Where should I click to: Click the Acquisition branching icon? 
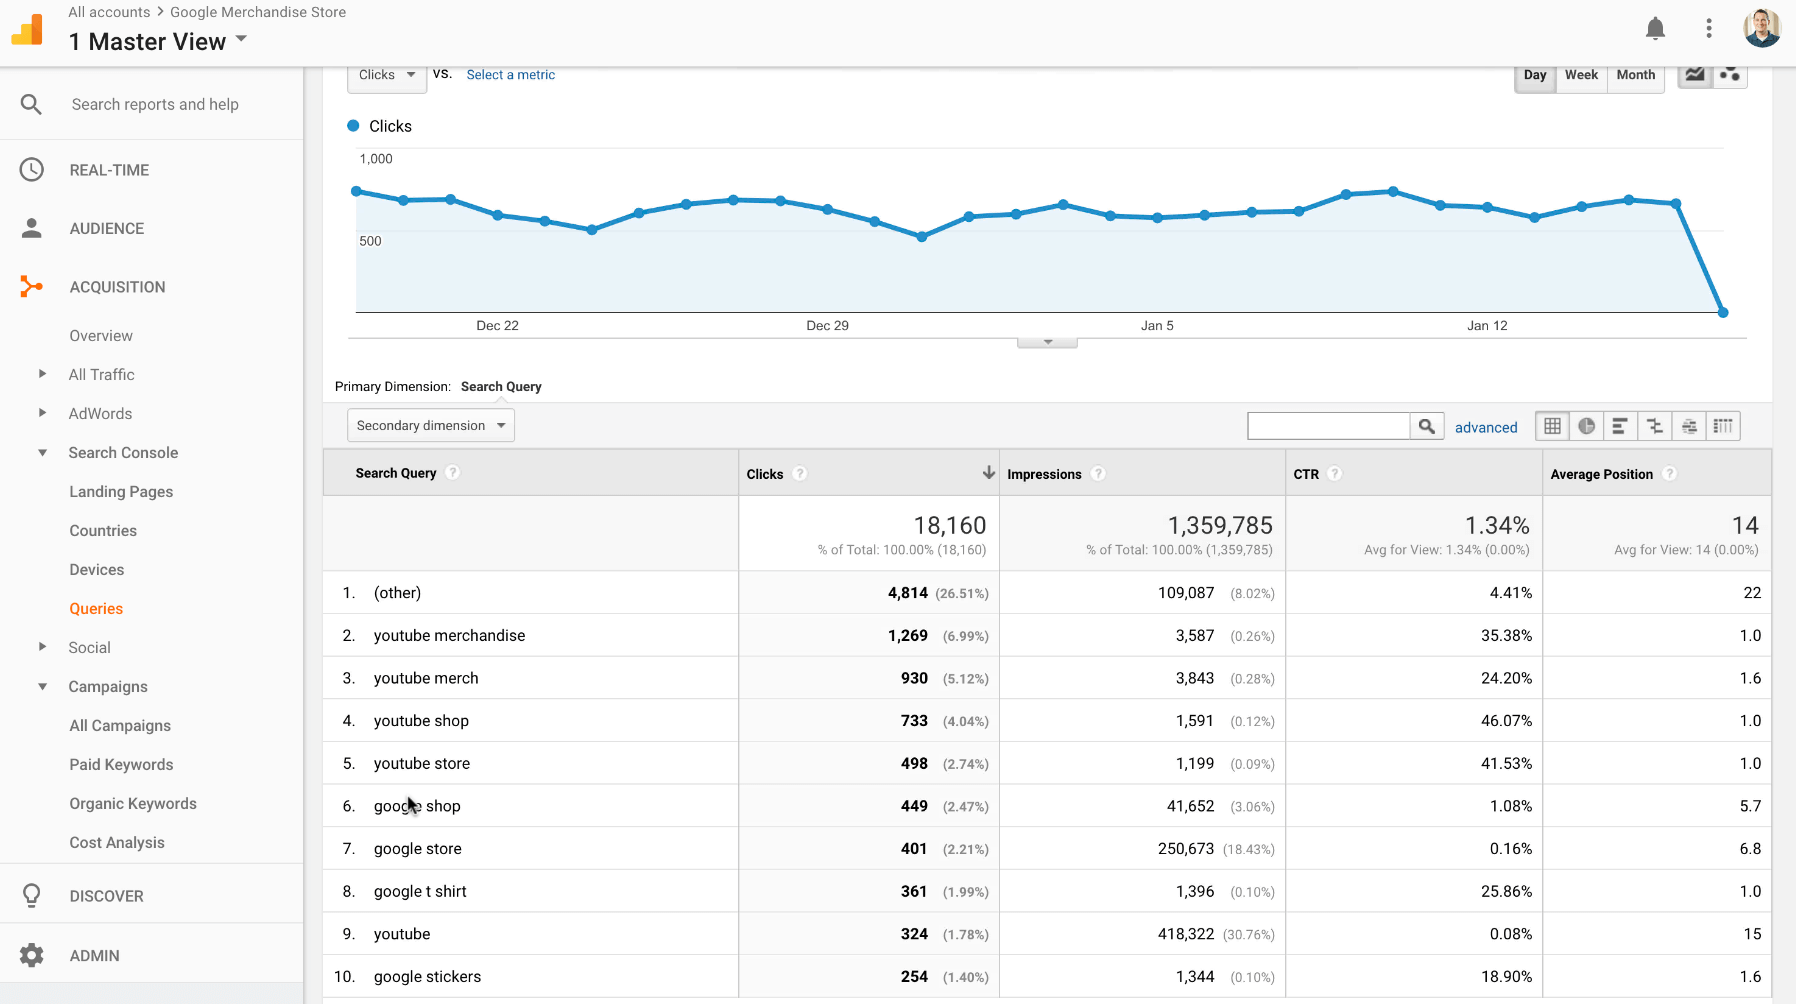click(32, 287)
